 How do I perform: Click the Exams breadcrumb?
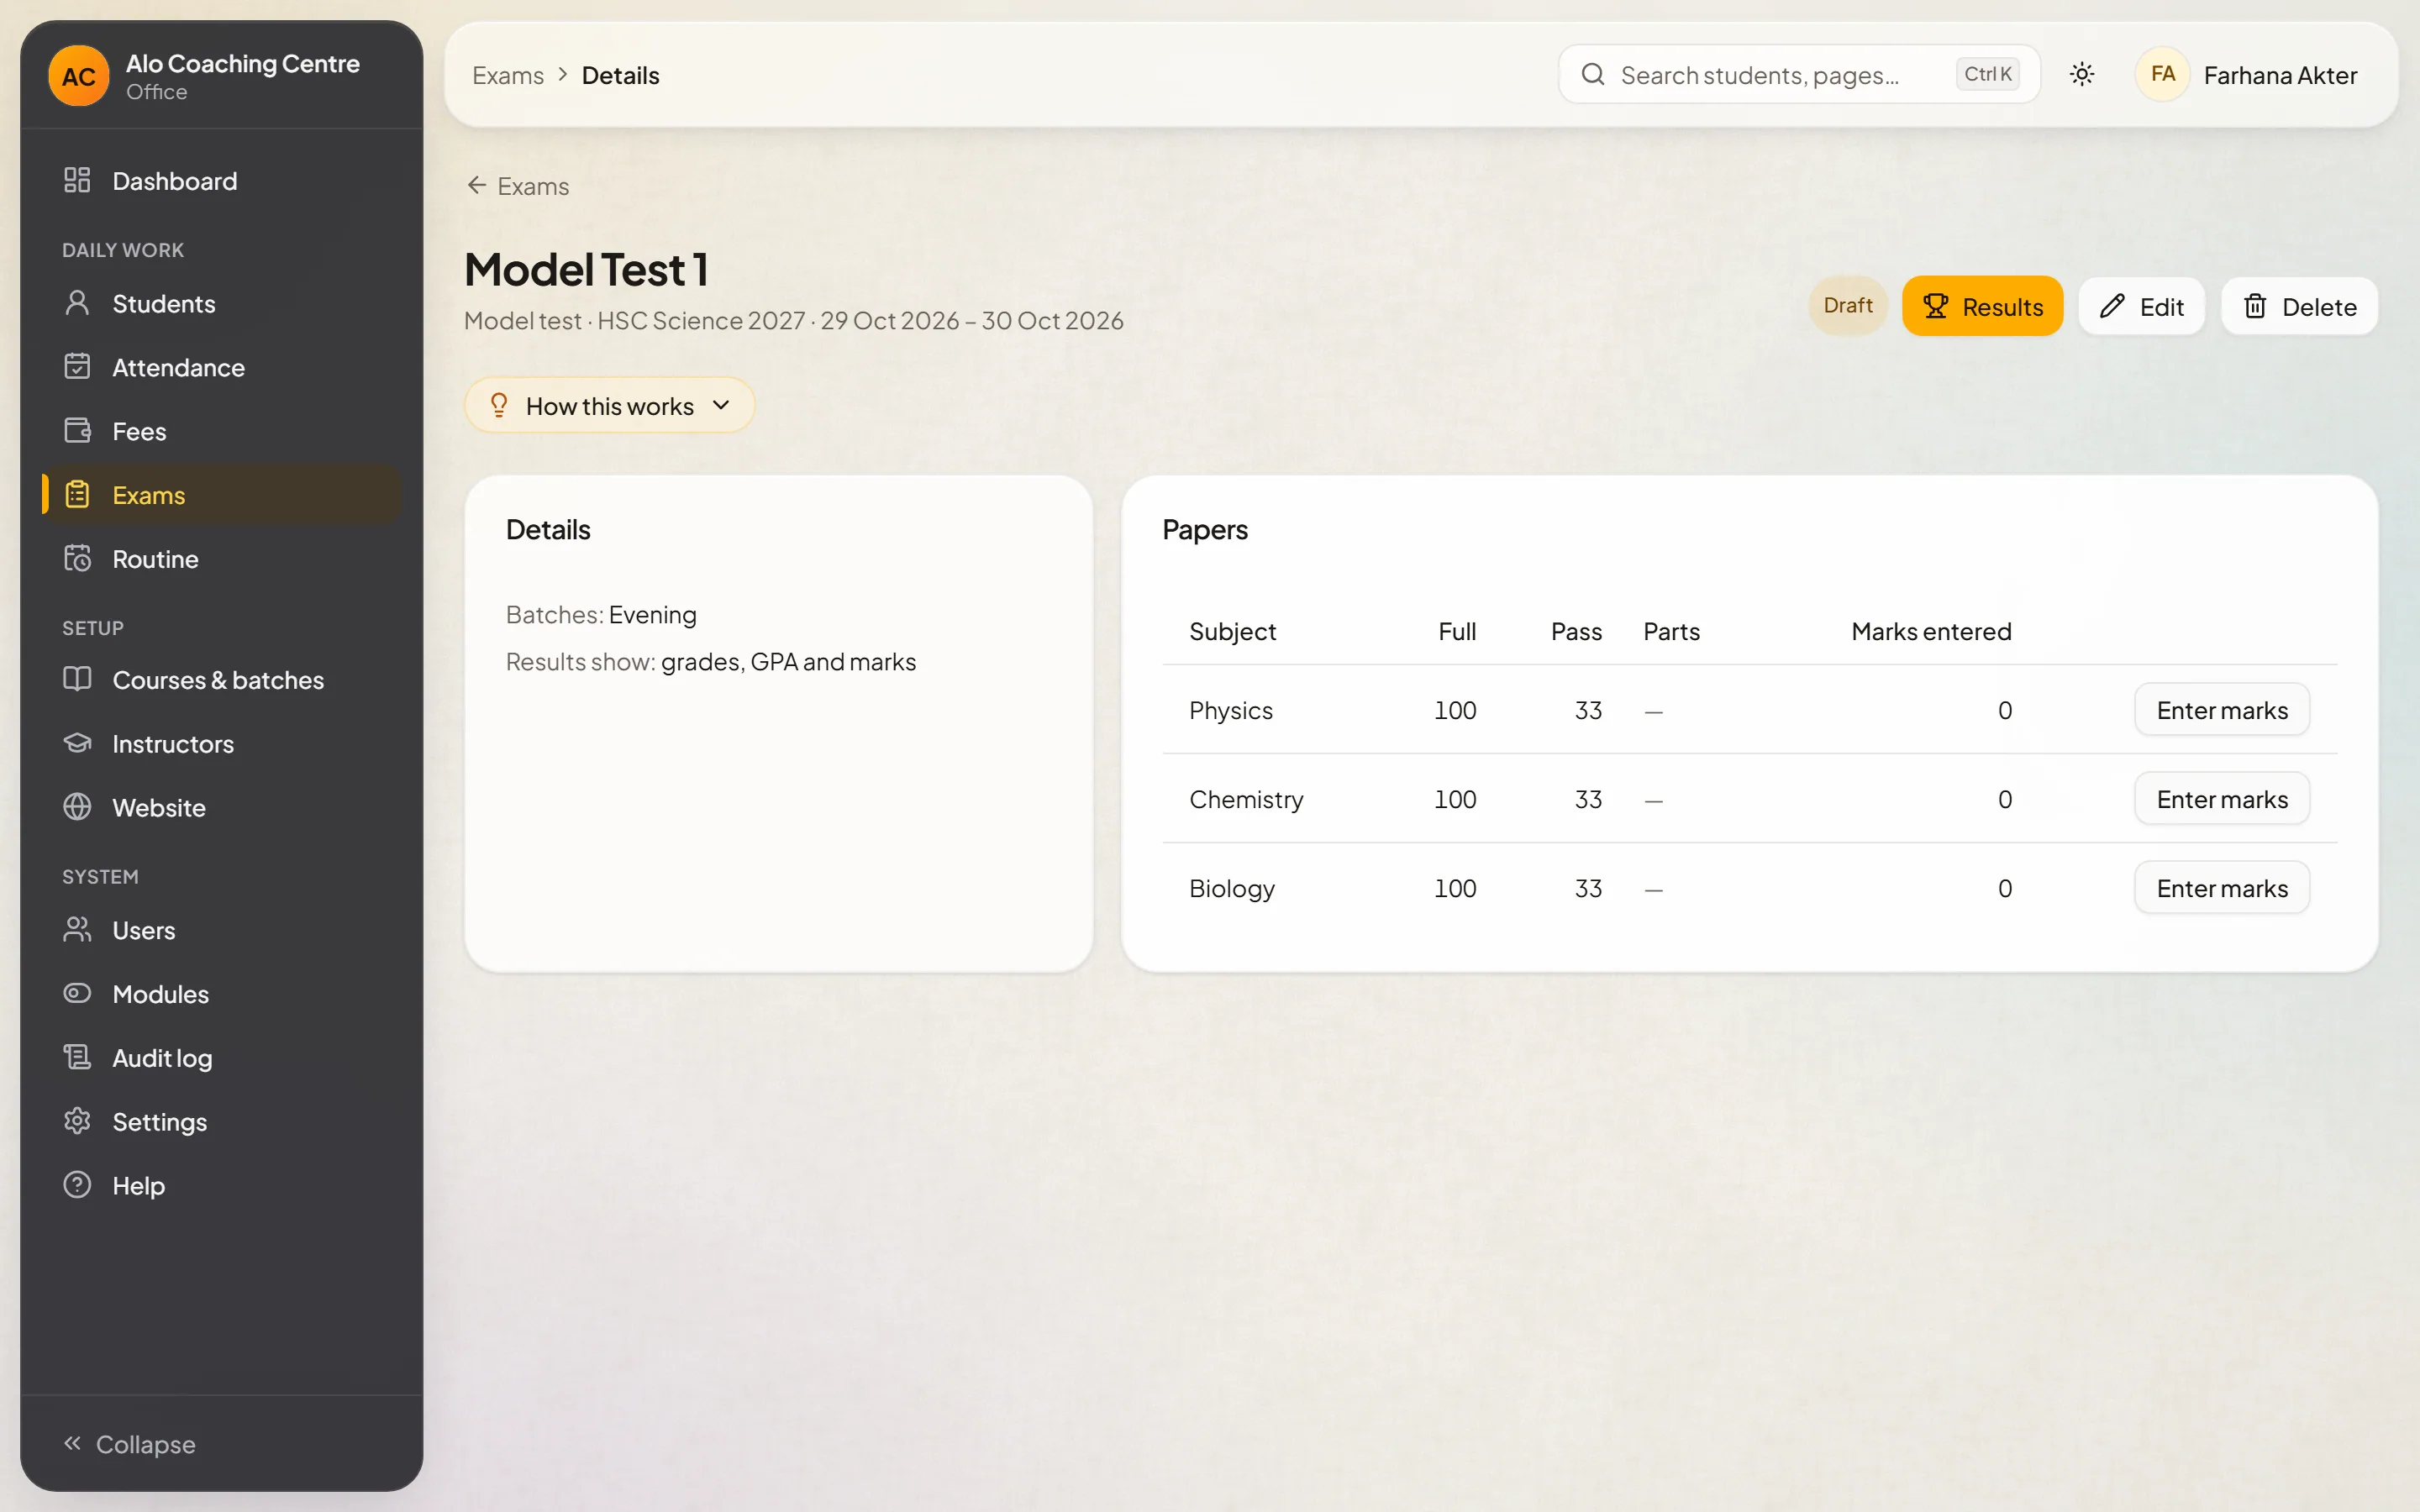tap(508, 75)
